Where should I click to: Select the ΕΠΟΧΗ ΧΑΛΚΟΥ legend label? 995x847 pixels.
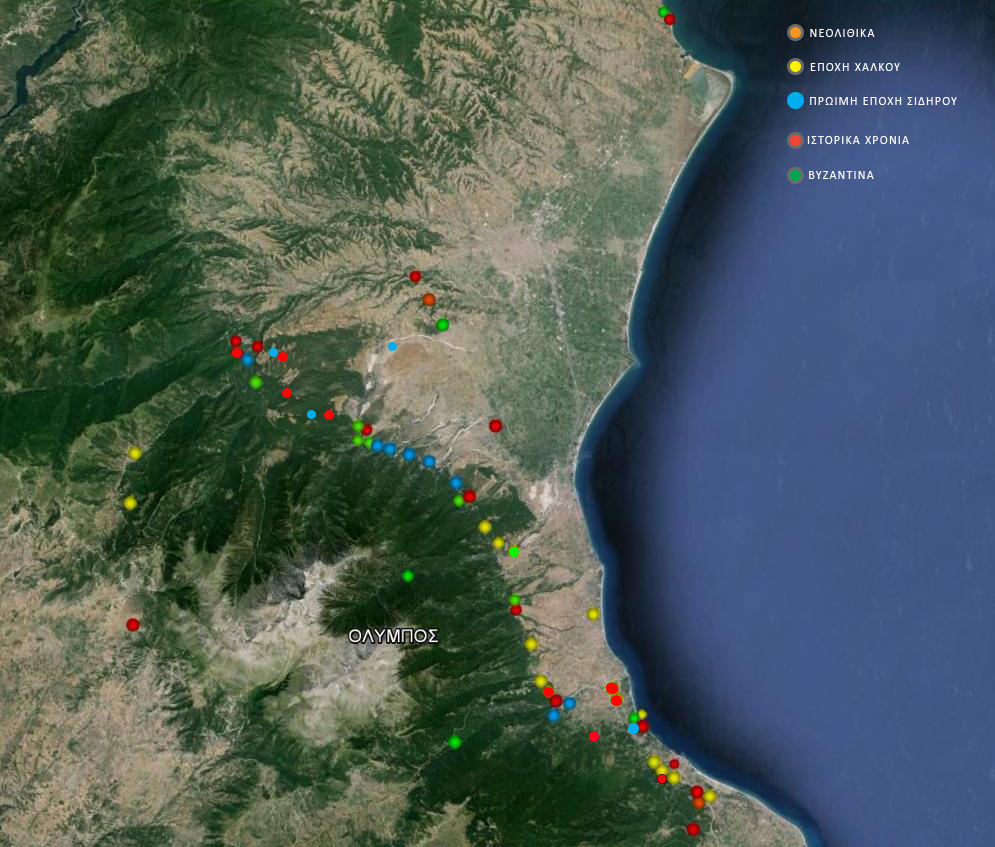pos(855,67)
